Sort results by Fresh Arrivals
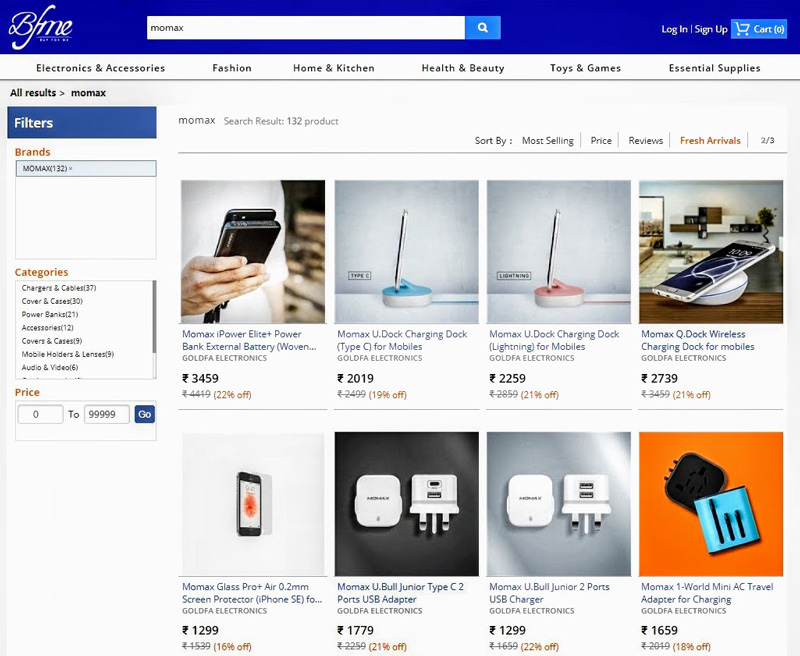This screenshot has height=656, width=800. coord(710,140)
